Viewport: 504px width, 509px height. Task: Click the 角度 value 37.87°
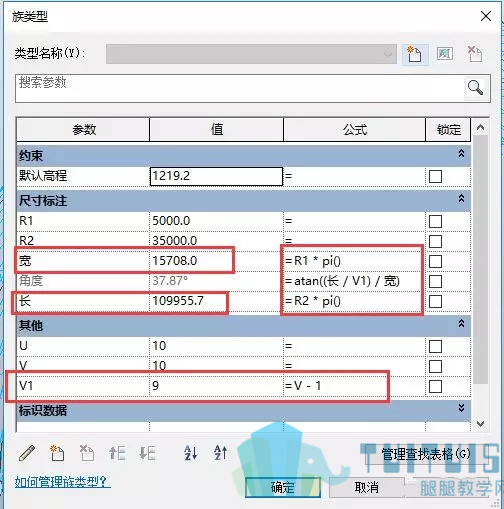[216, 281]
